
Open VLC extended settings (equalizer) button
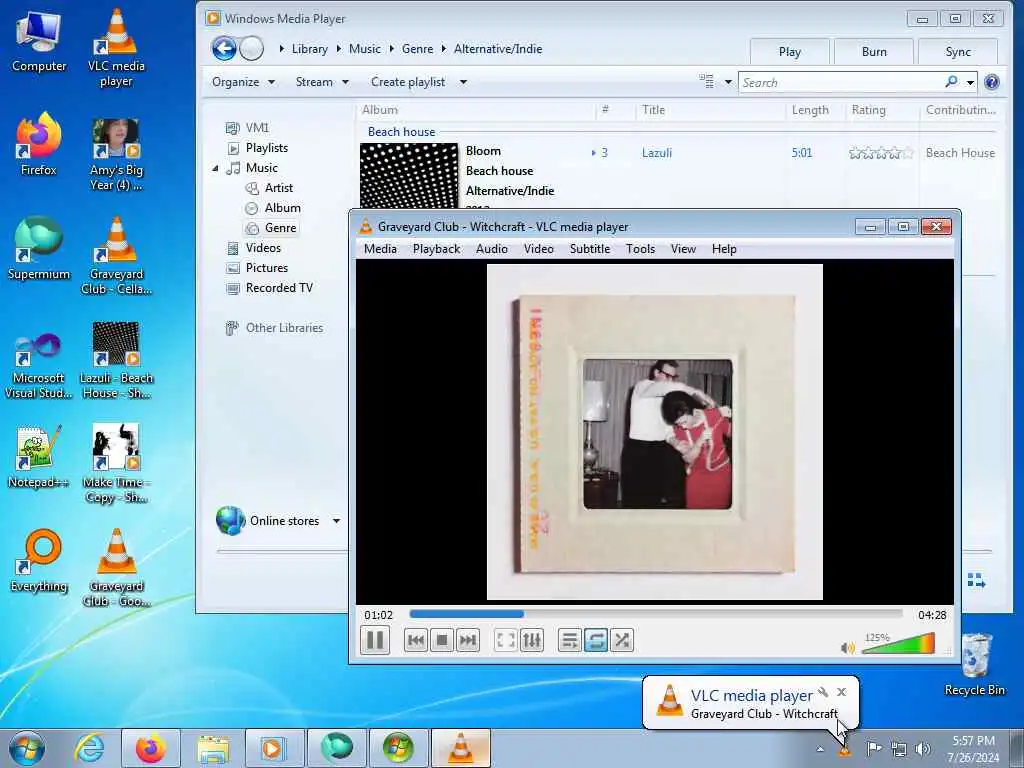coord(532,640)
